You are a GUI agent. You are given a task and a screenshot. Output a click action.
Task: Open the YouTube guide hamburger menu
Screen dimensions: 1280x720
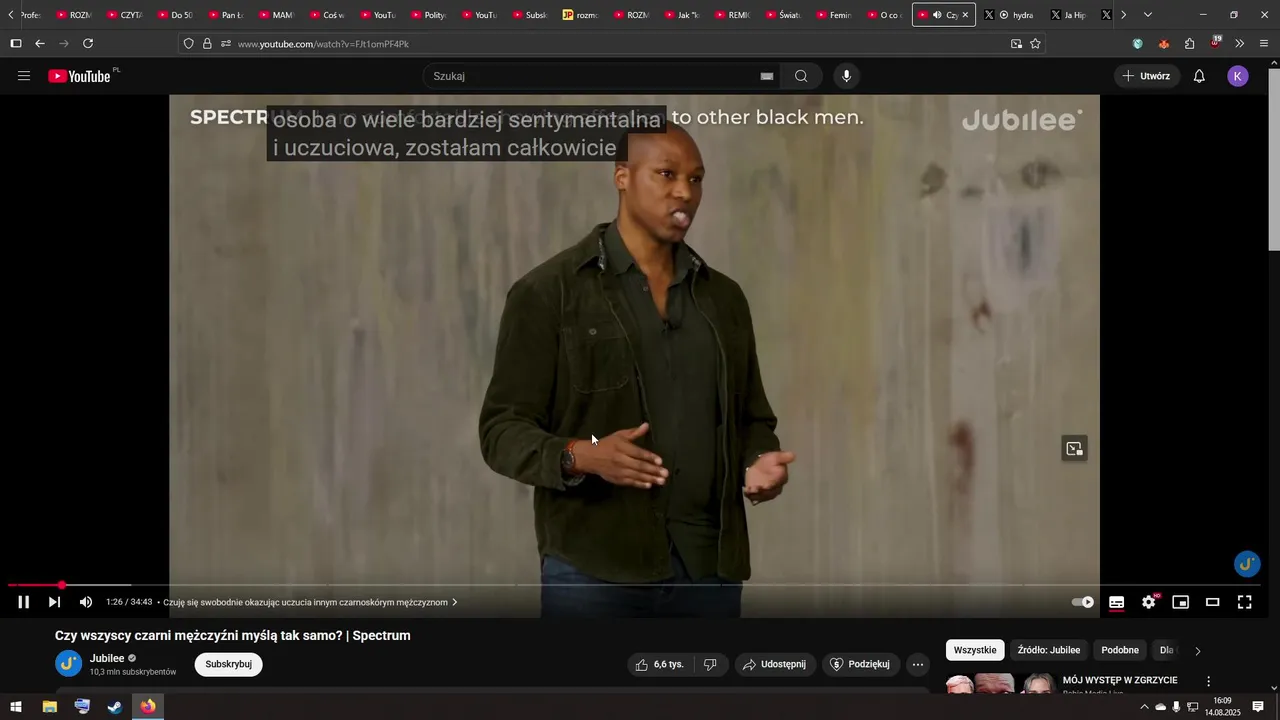(x=24, y=76)
